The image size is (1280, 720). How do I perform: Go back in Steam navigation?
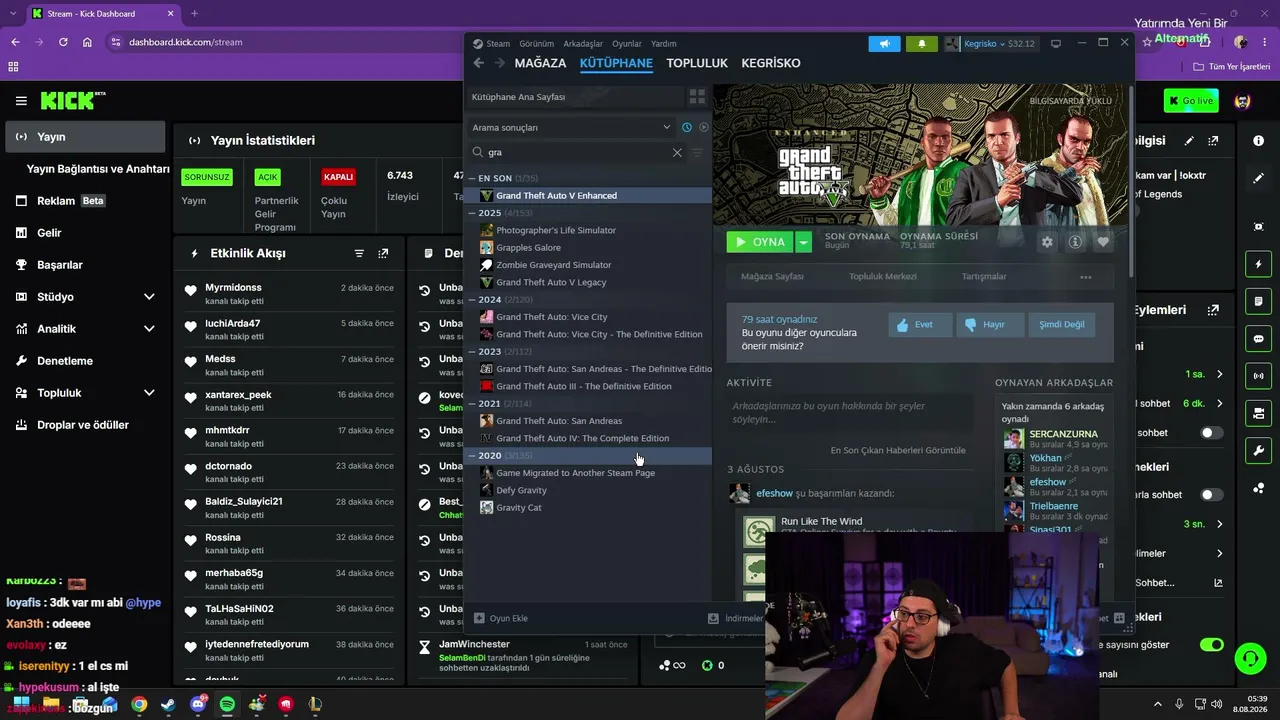(x=478, y=63)
